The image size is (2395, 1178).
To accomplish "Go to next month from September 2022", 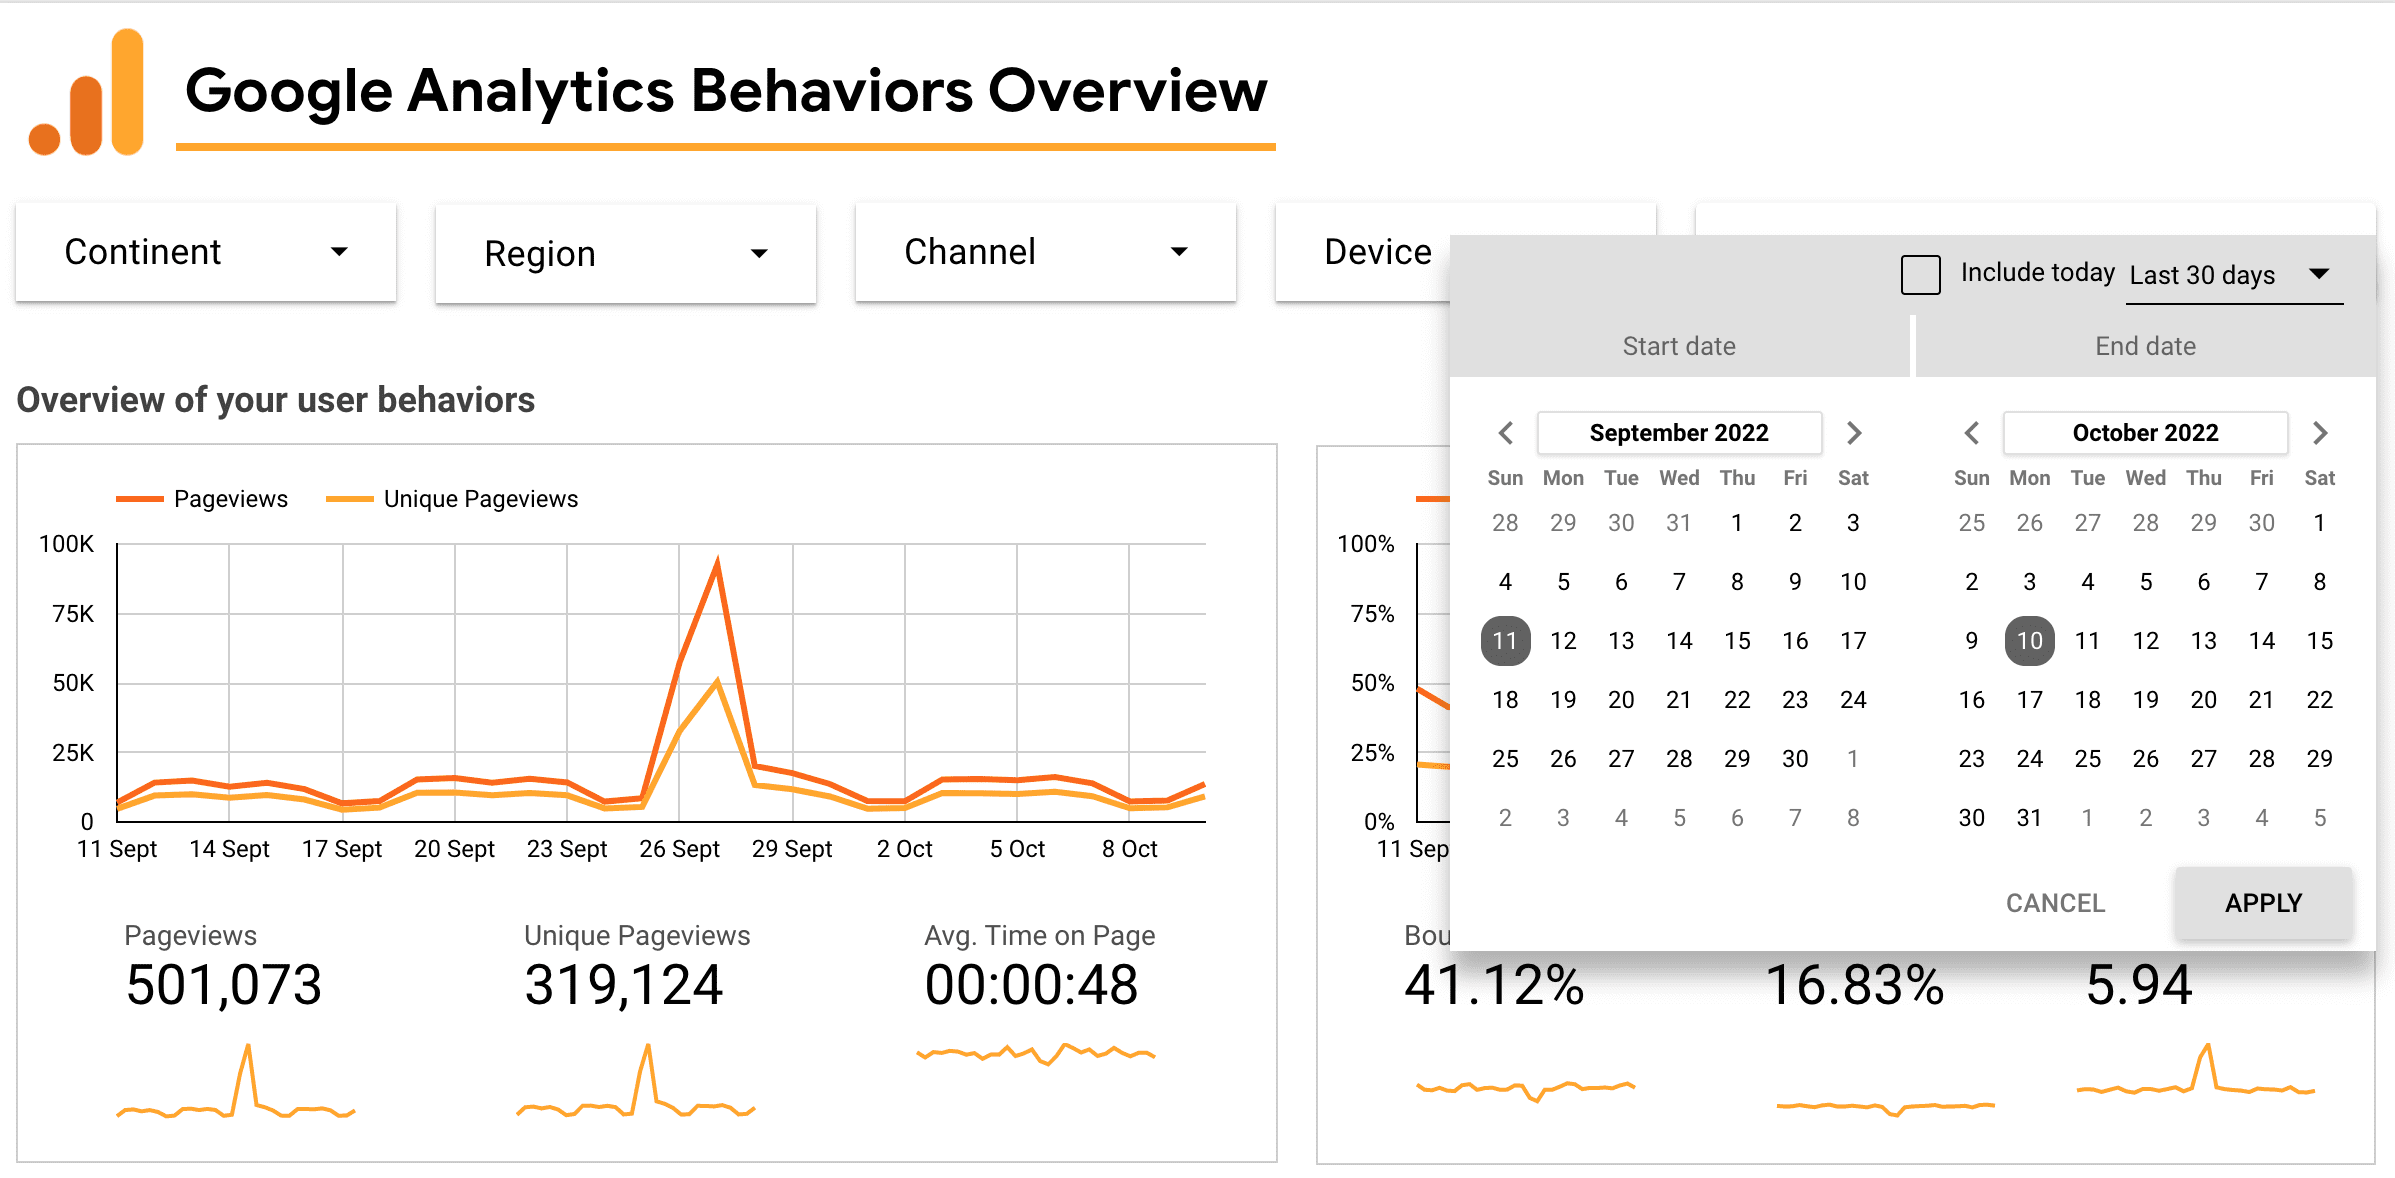I will tap(1853, 433).
